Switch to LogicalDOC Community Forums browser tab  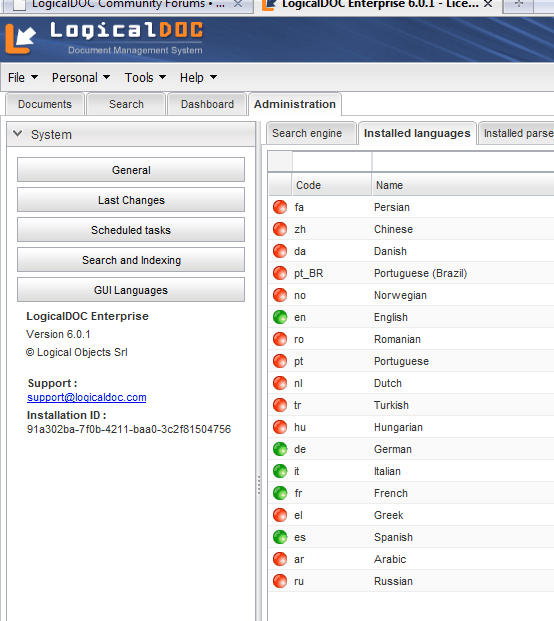coord(127,4)
